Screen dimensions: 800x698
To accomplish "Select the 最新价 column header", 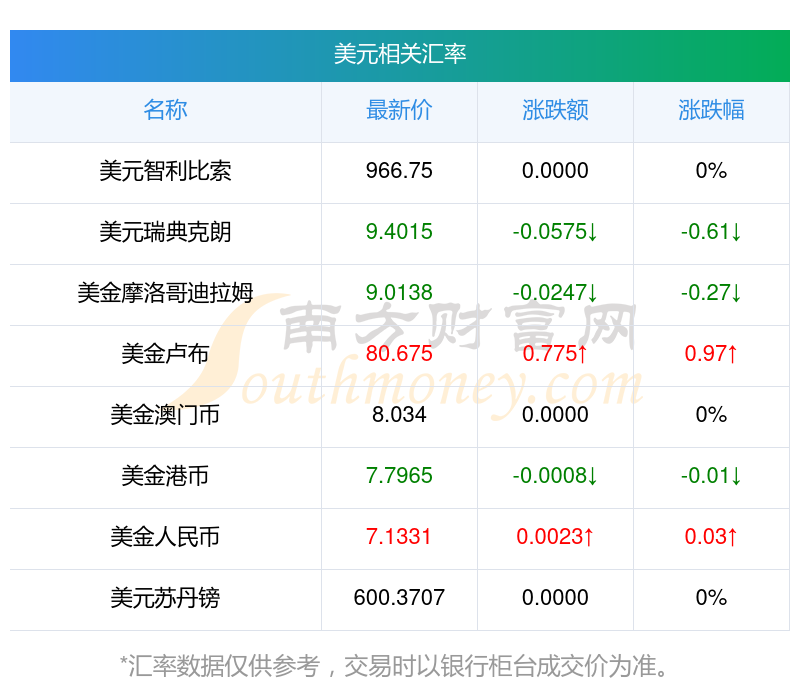I will pyautogui.click(x=399, y=110).
